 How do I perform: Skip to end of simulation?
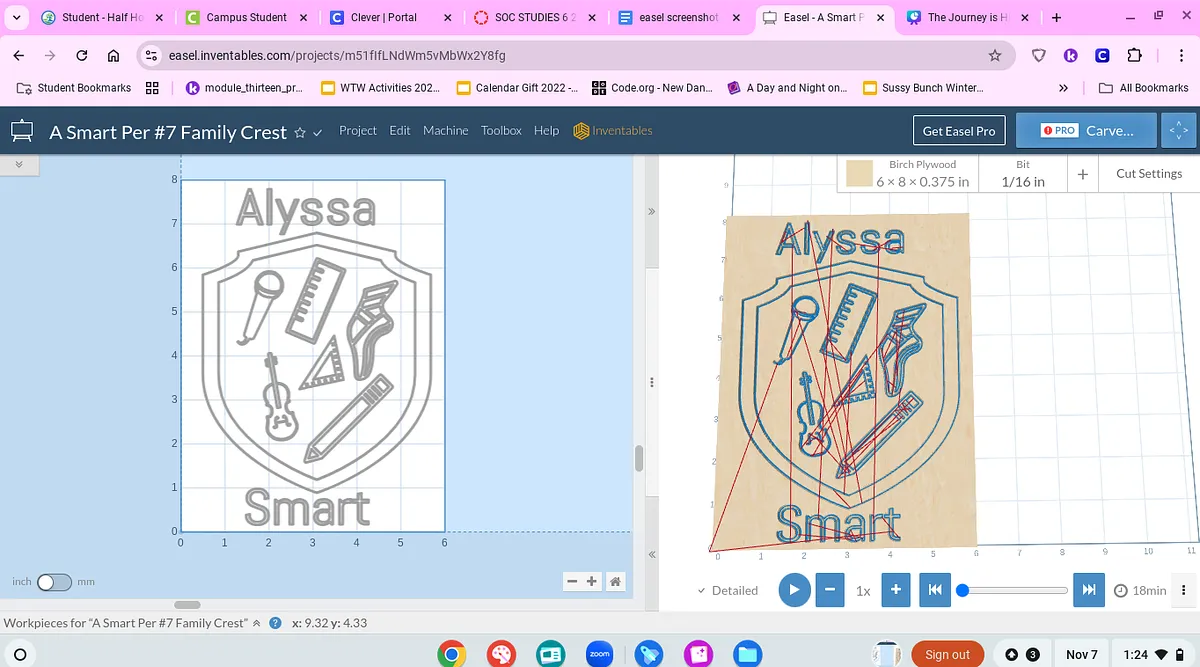tap(1088, 590)
